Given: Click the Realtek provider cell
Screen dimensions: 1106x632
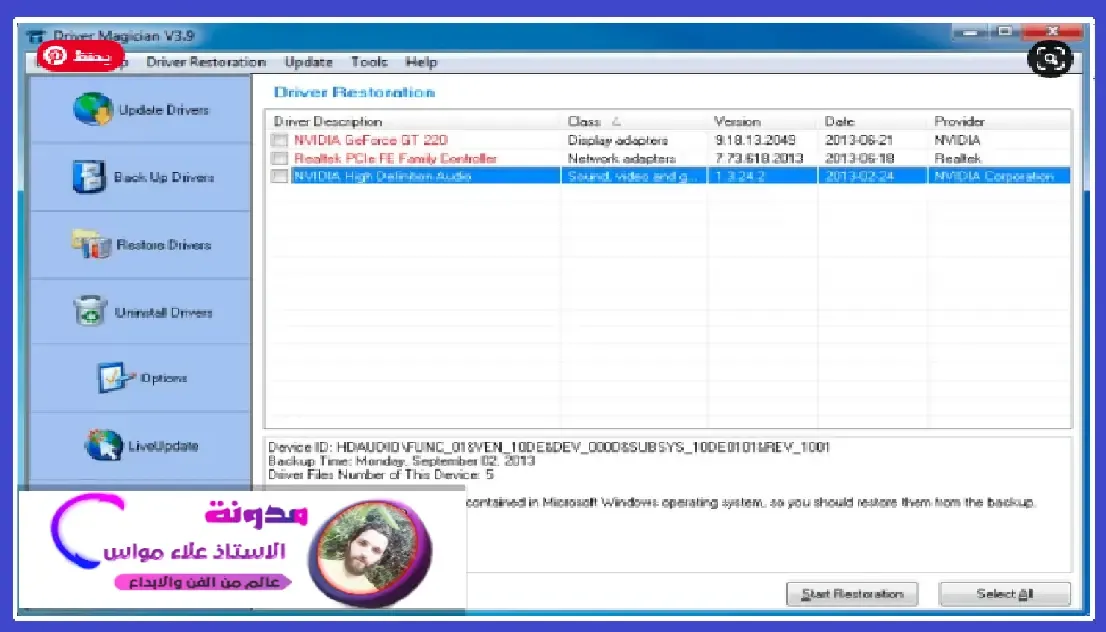Looking at the screenshot, I should pyautogui.click(x=957, y=158).
